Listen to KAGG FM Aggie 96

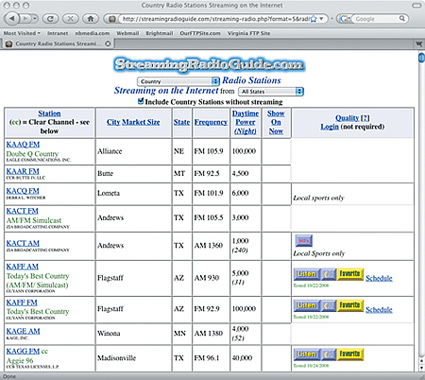point(306,354)
